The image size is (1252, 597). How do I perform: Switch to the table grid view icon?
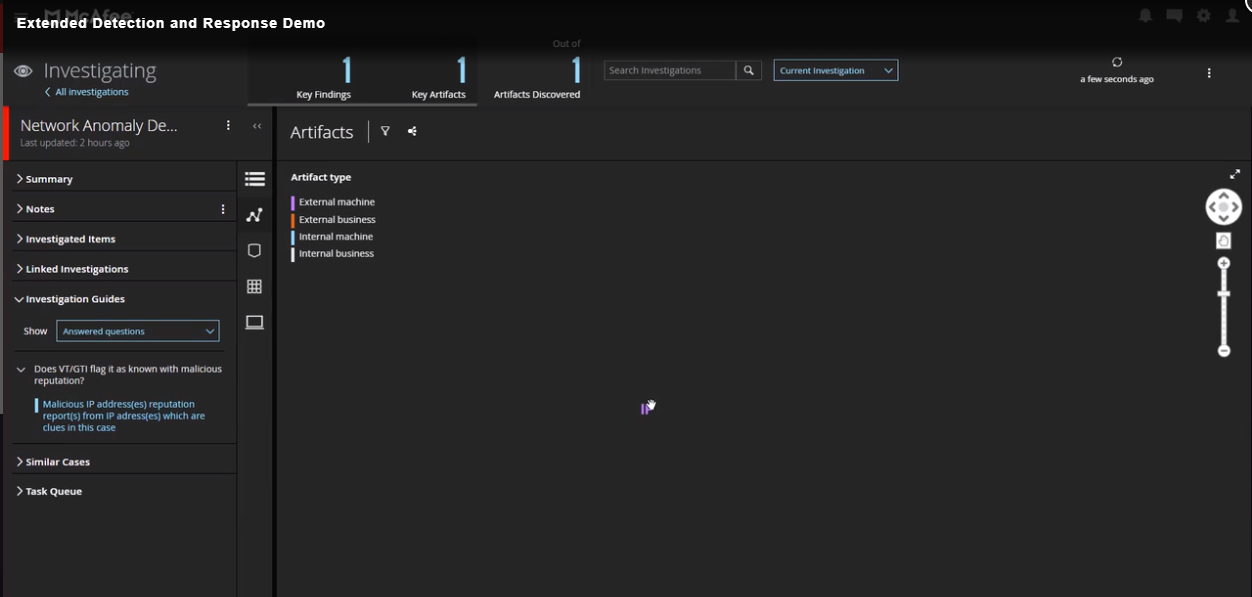click(x=254, y=287)
